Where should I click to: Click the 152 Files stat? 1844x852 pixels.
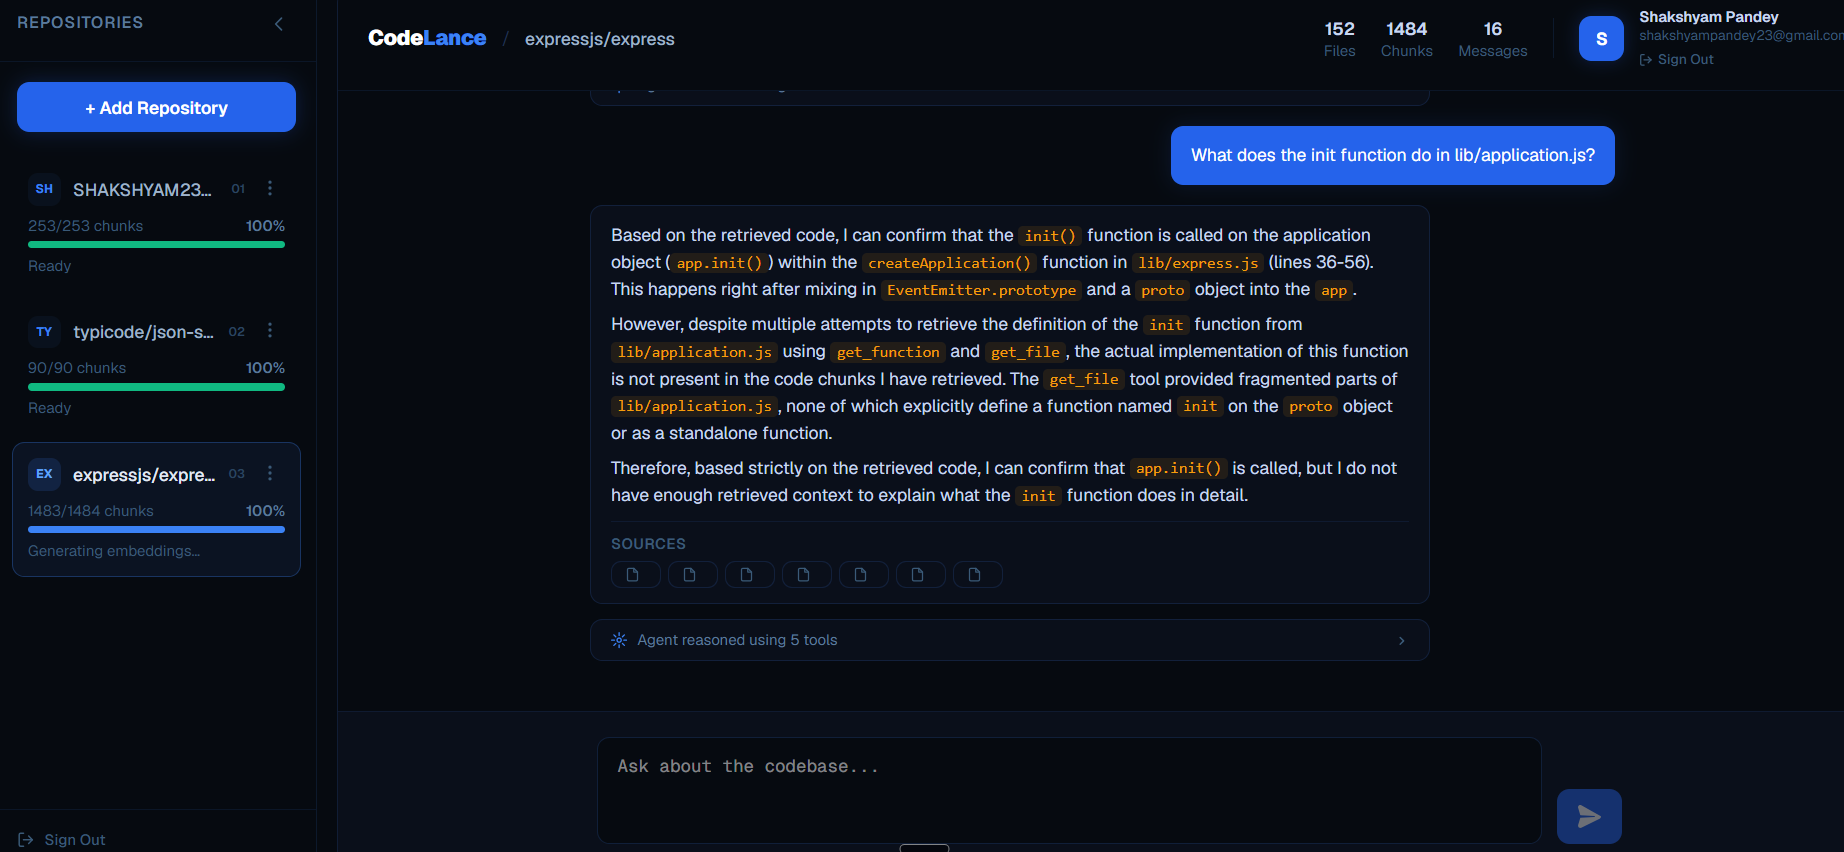tap(1339, 39)
